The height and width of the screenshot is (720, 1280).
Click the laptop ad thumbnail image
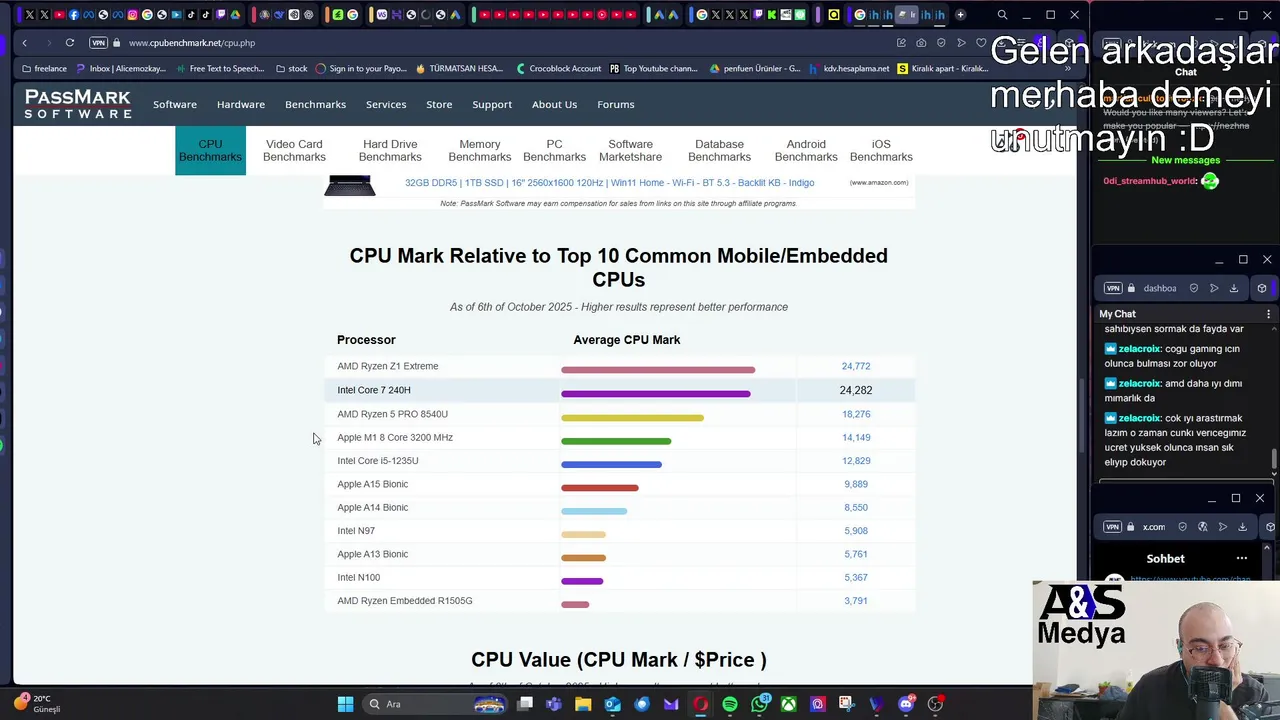(x=350, y=185)
